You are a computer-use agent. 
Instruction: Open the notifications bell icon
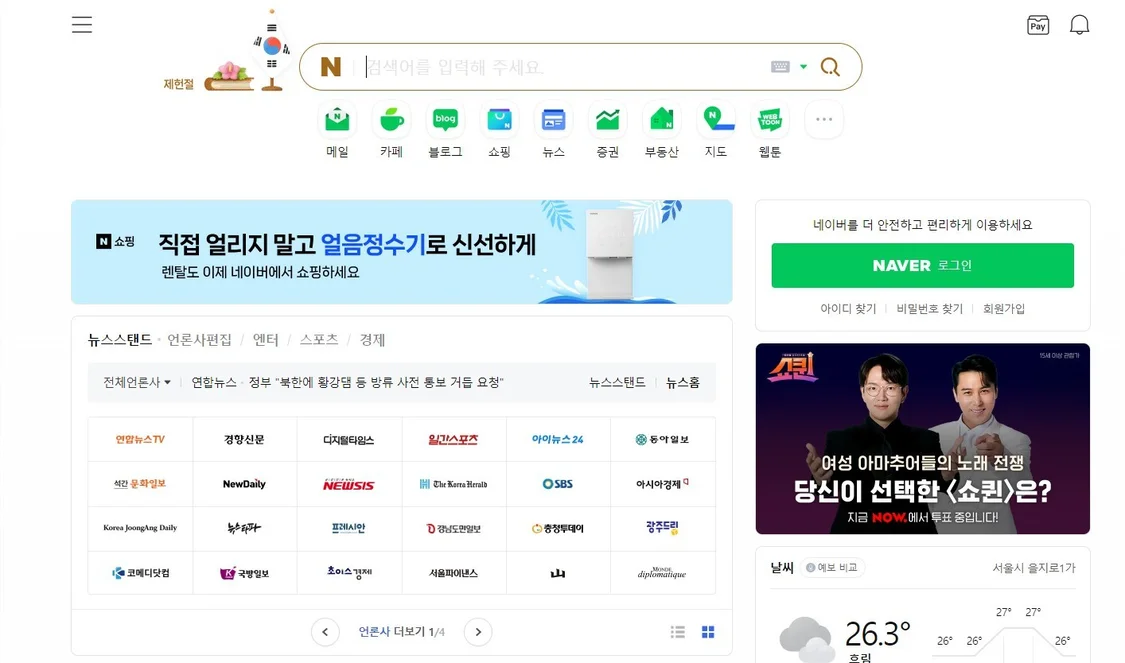tap(1079, 25)
